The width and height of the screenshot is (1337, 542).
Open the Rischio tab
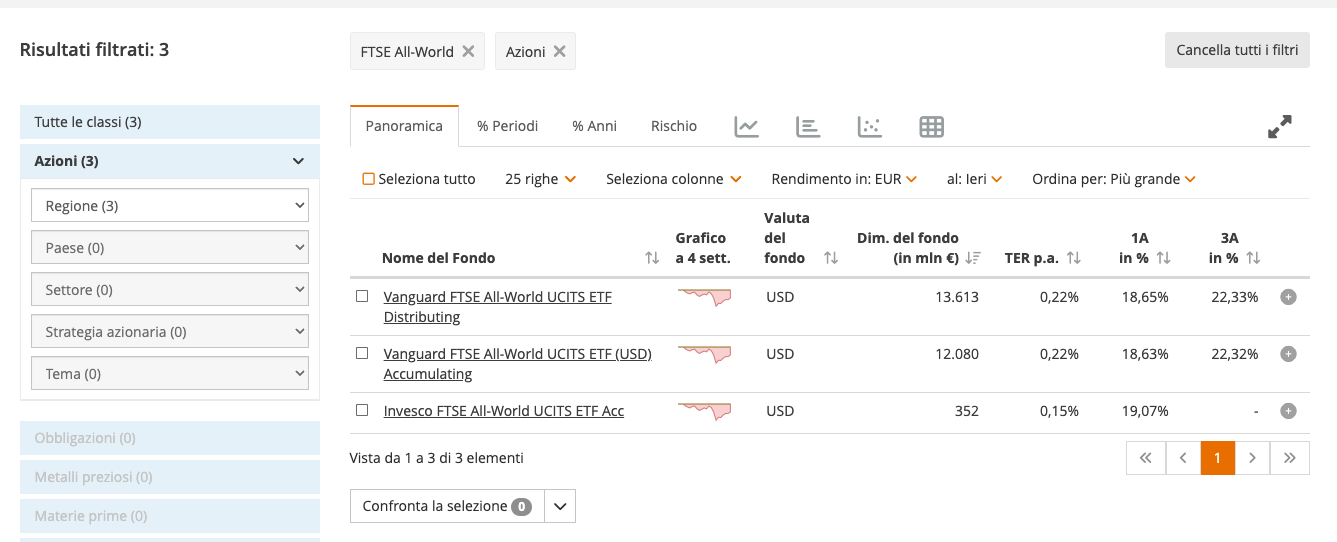coord(673,126)
